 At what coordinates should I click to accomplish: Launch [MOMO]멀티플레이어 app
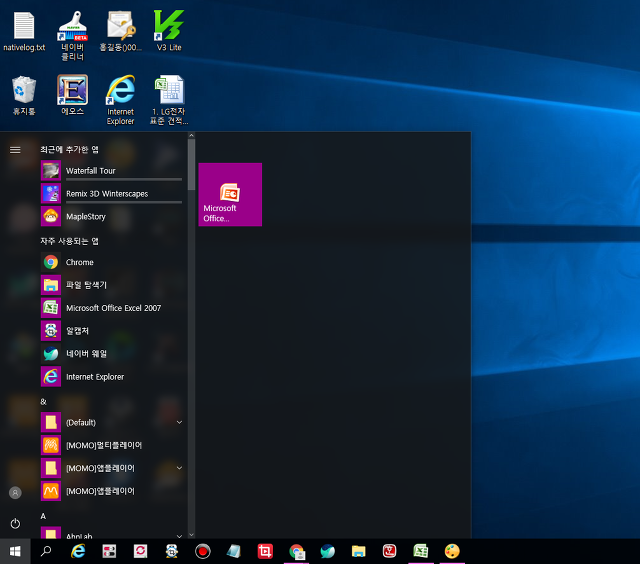[x=111, y=445]
